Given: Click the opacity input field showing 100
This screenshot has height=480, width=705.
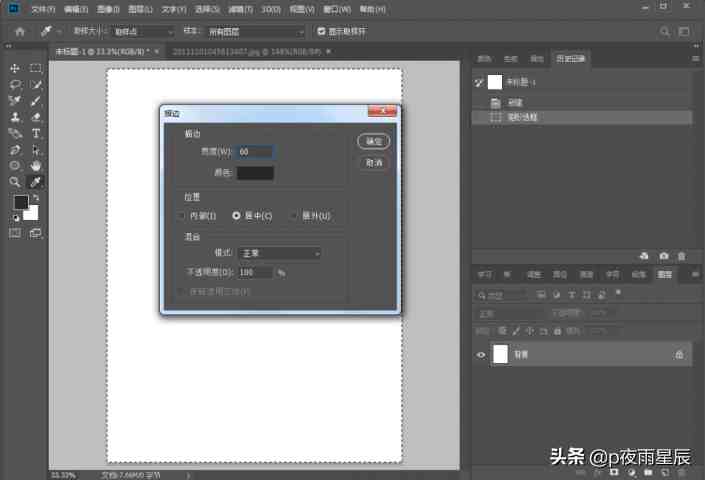Looking at the screenshot, I should pos(255,272).
